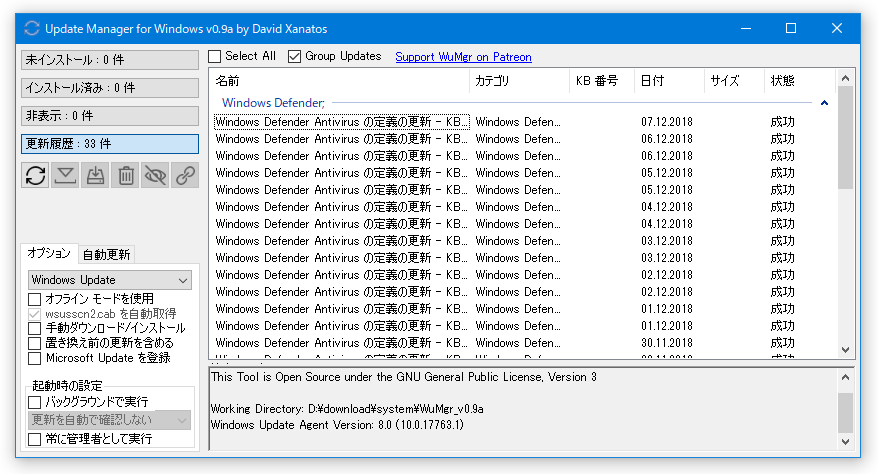The image size is (878, 474).
Task: Click the download updates icon
Action: click(66, 175)
